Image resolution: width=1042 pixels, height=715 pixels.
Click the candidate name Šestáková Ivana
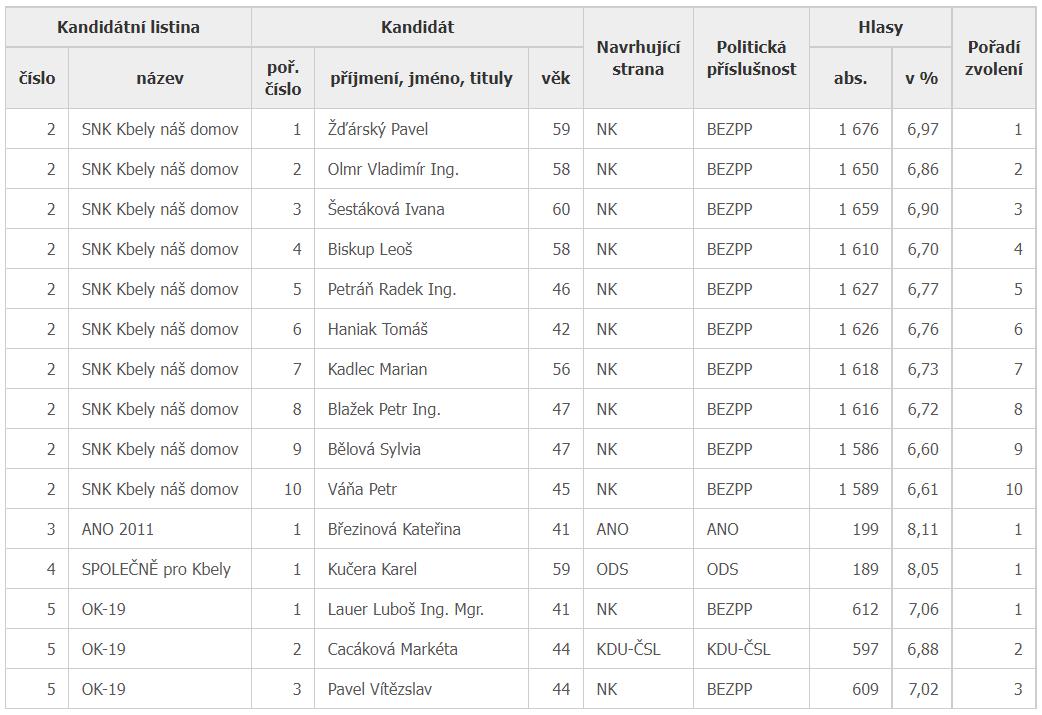[386, 209]
